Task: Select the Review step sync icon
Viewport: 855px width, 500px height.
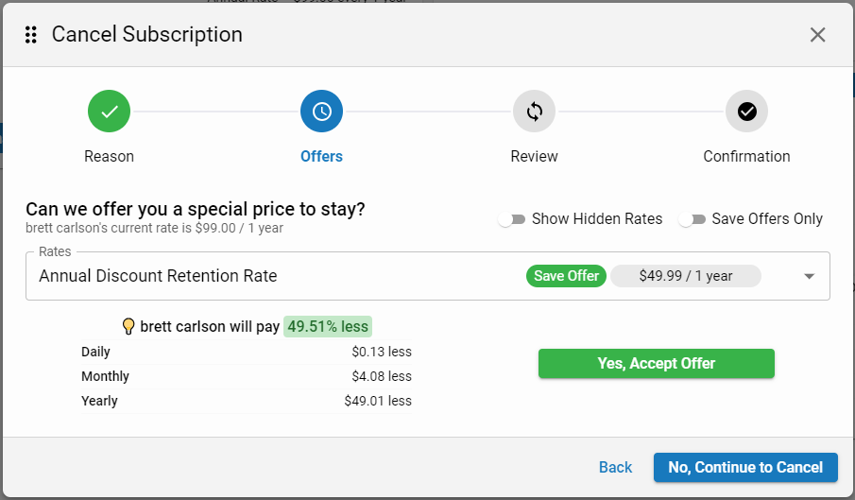Action: click(534, 111)
